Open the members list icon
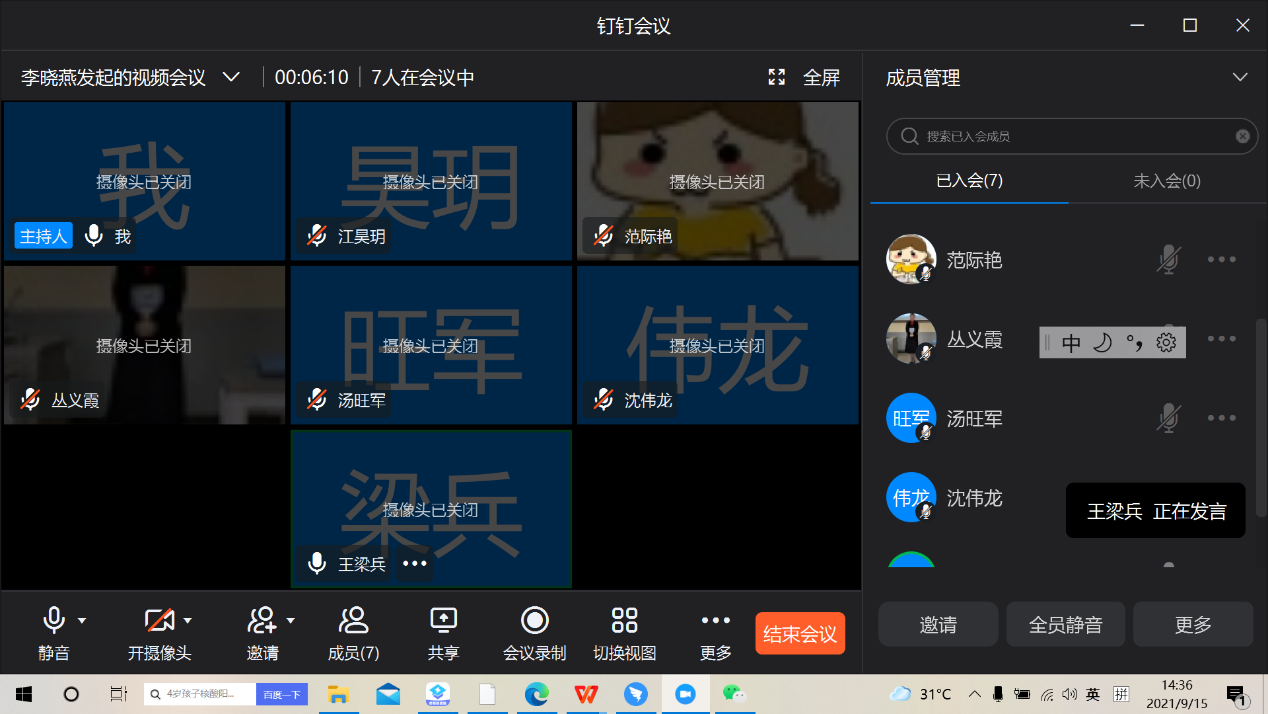The image size is (1268, 714). (353, 621)
